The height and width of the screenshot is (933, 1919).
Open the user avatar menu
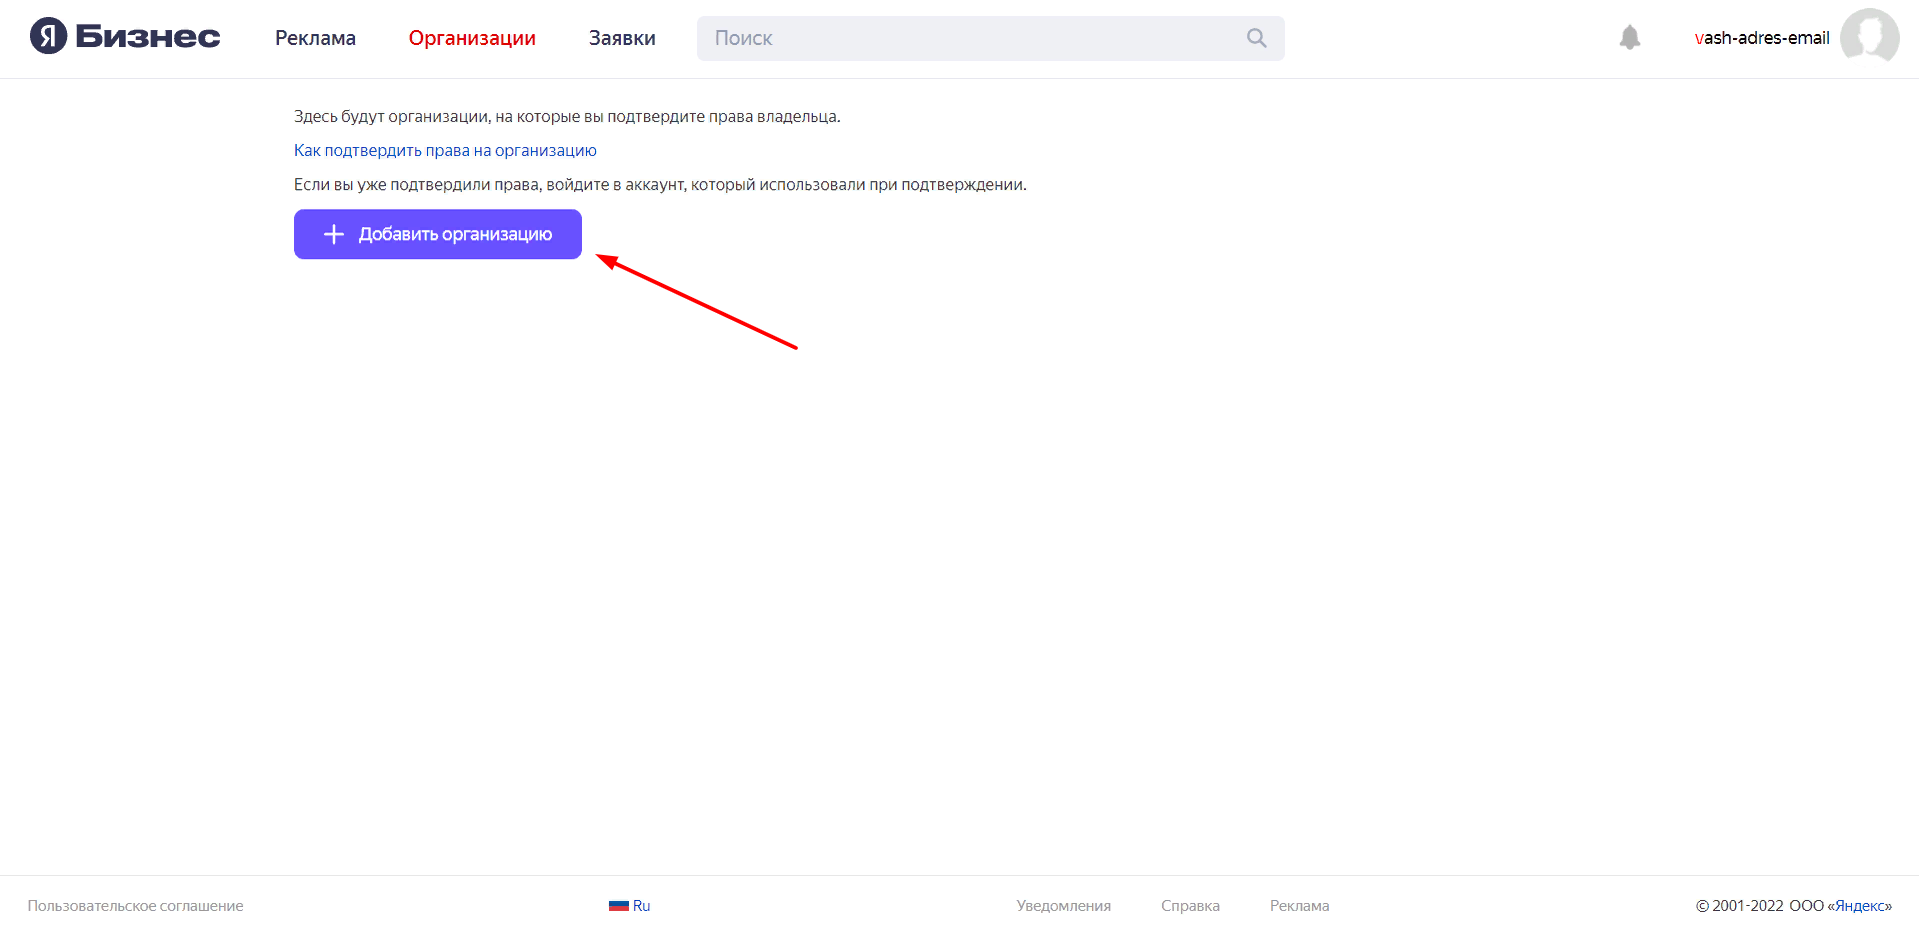(x=1869, y=36)
